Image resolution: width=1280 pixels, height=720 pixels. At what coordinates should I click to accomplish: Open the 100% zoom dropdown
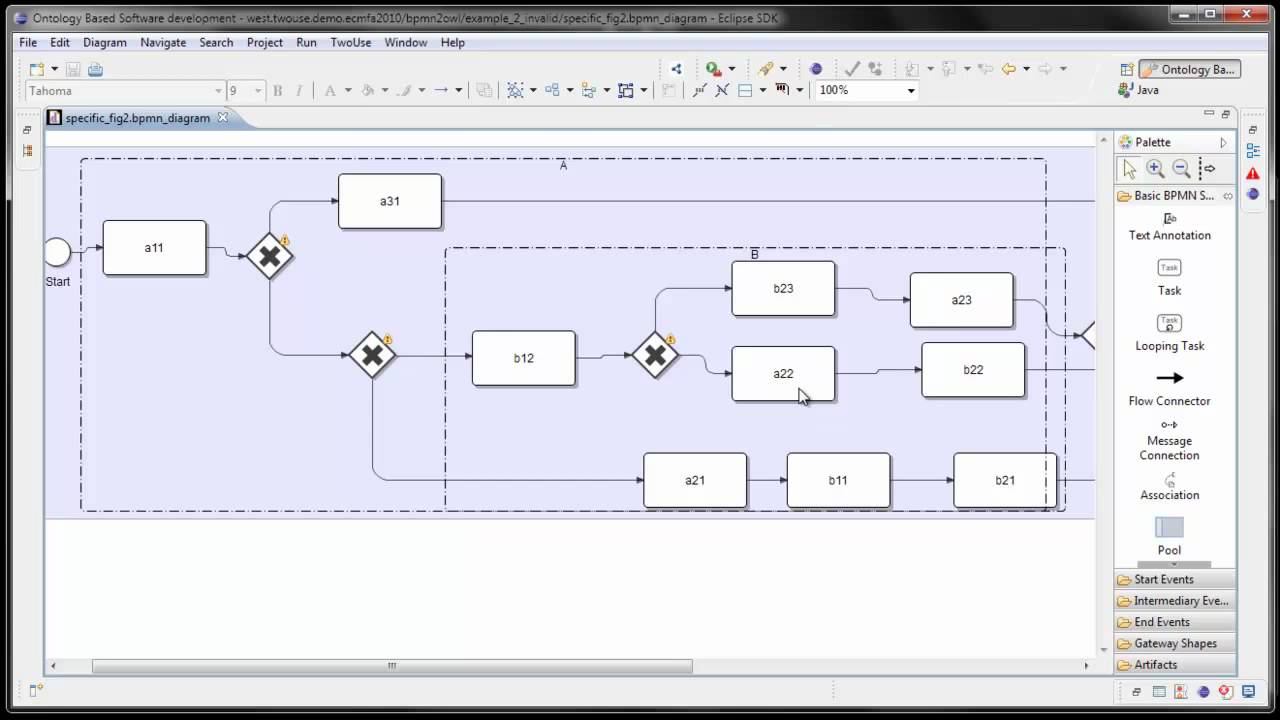(911, 90)
